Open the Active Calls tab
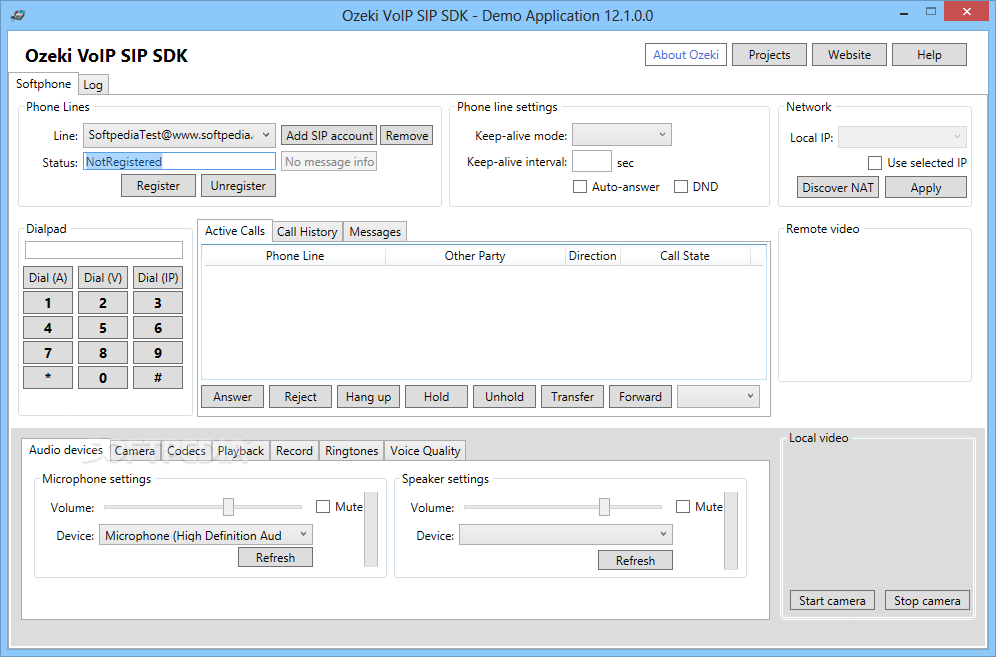 pyautogui.click(x=234, y=231)
